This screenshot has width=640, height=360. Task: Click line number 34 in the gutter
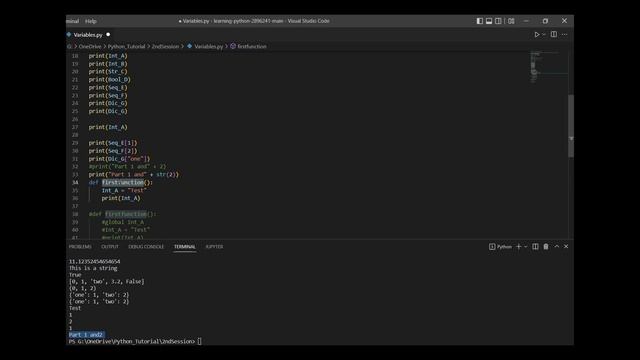[x=75, y=182]
